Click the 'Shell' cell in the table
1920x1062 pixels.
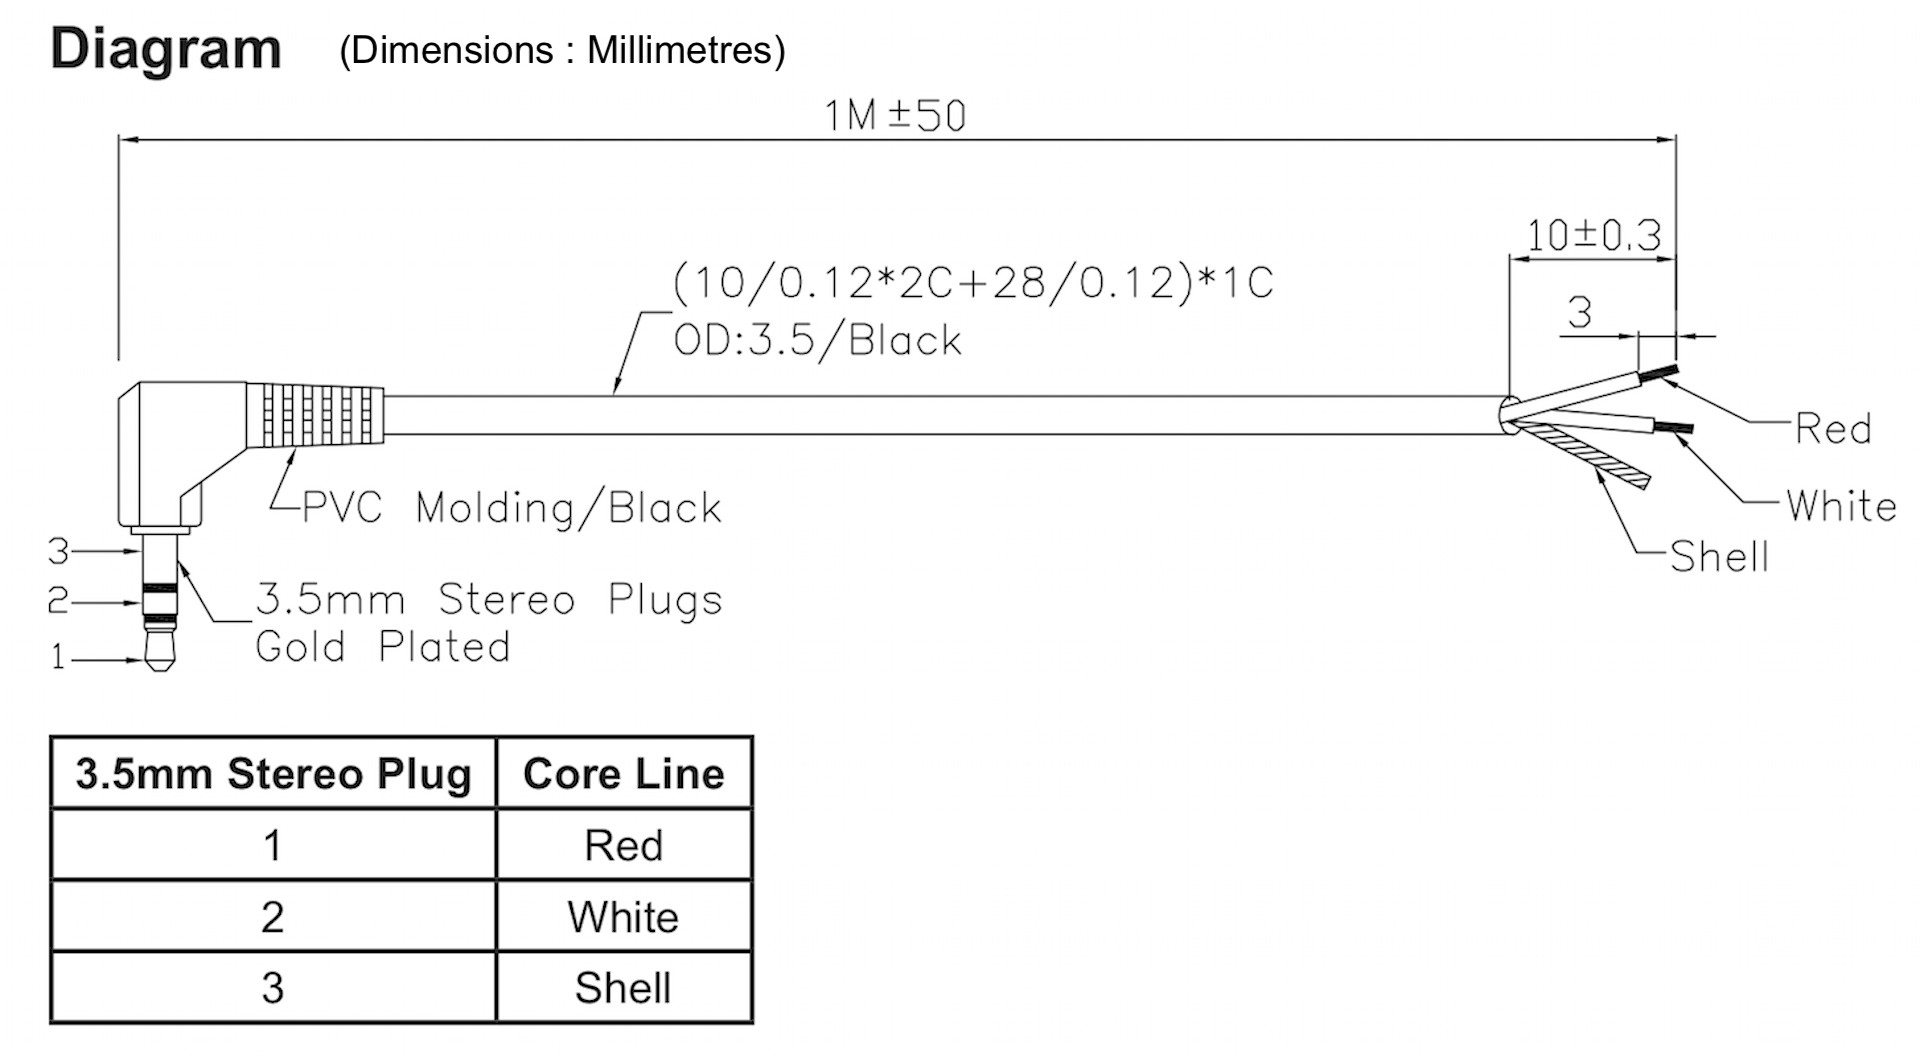coord(624,987)
